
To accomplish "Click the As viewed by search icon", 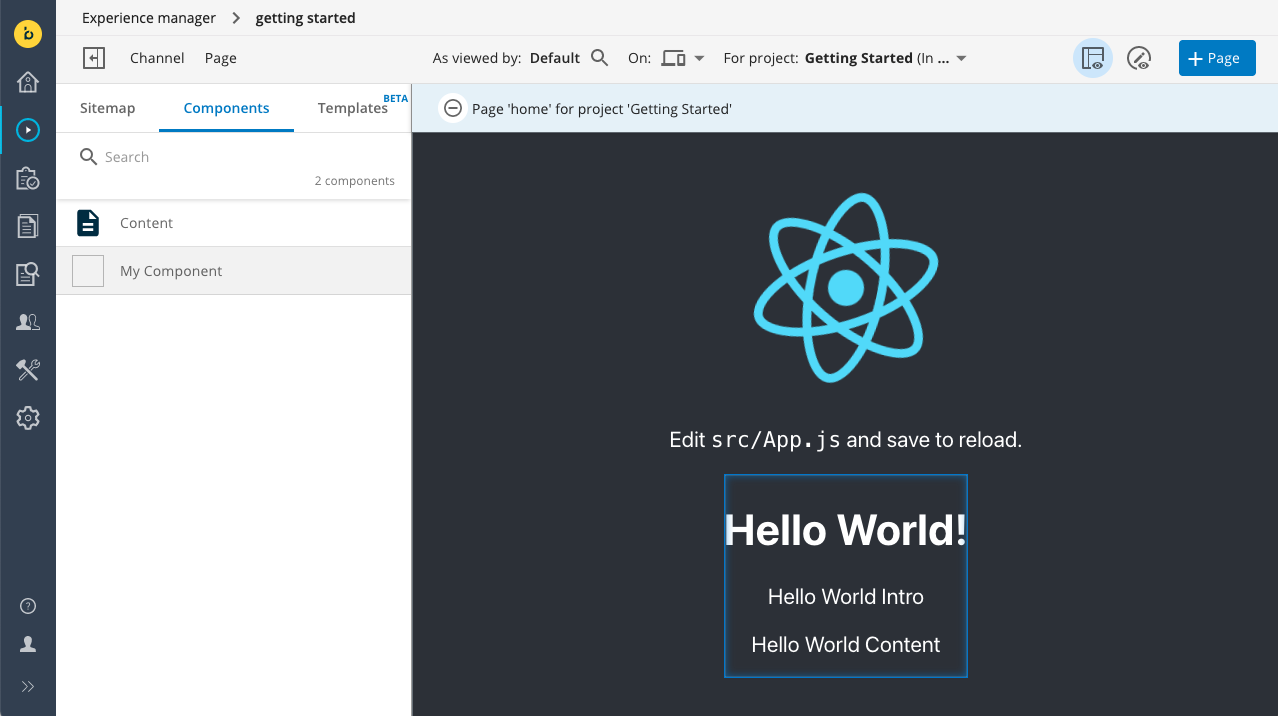I will coord(600,58).
